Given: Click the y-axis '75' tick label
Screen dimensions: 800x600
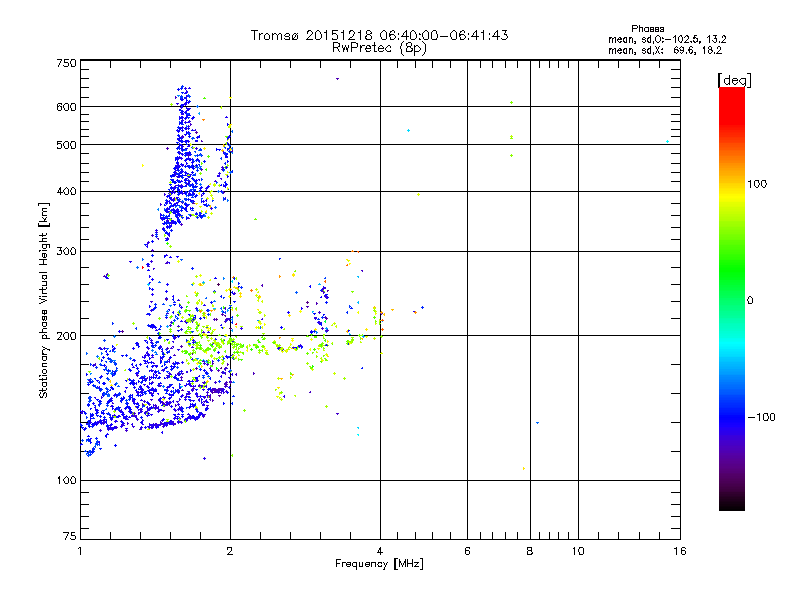Looking at the screenshot, I should (70, 536).
